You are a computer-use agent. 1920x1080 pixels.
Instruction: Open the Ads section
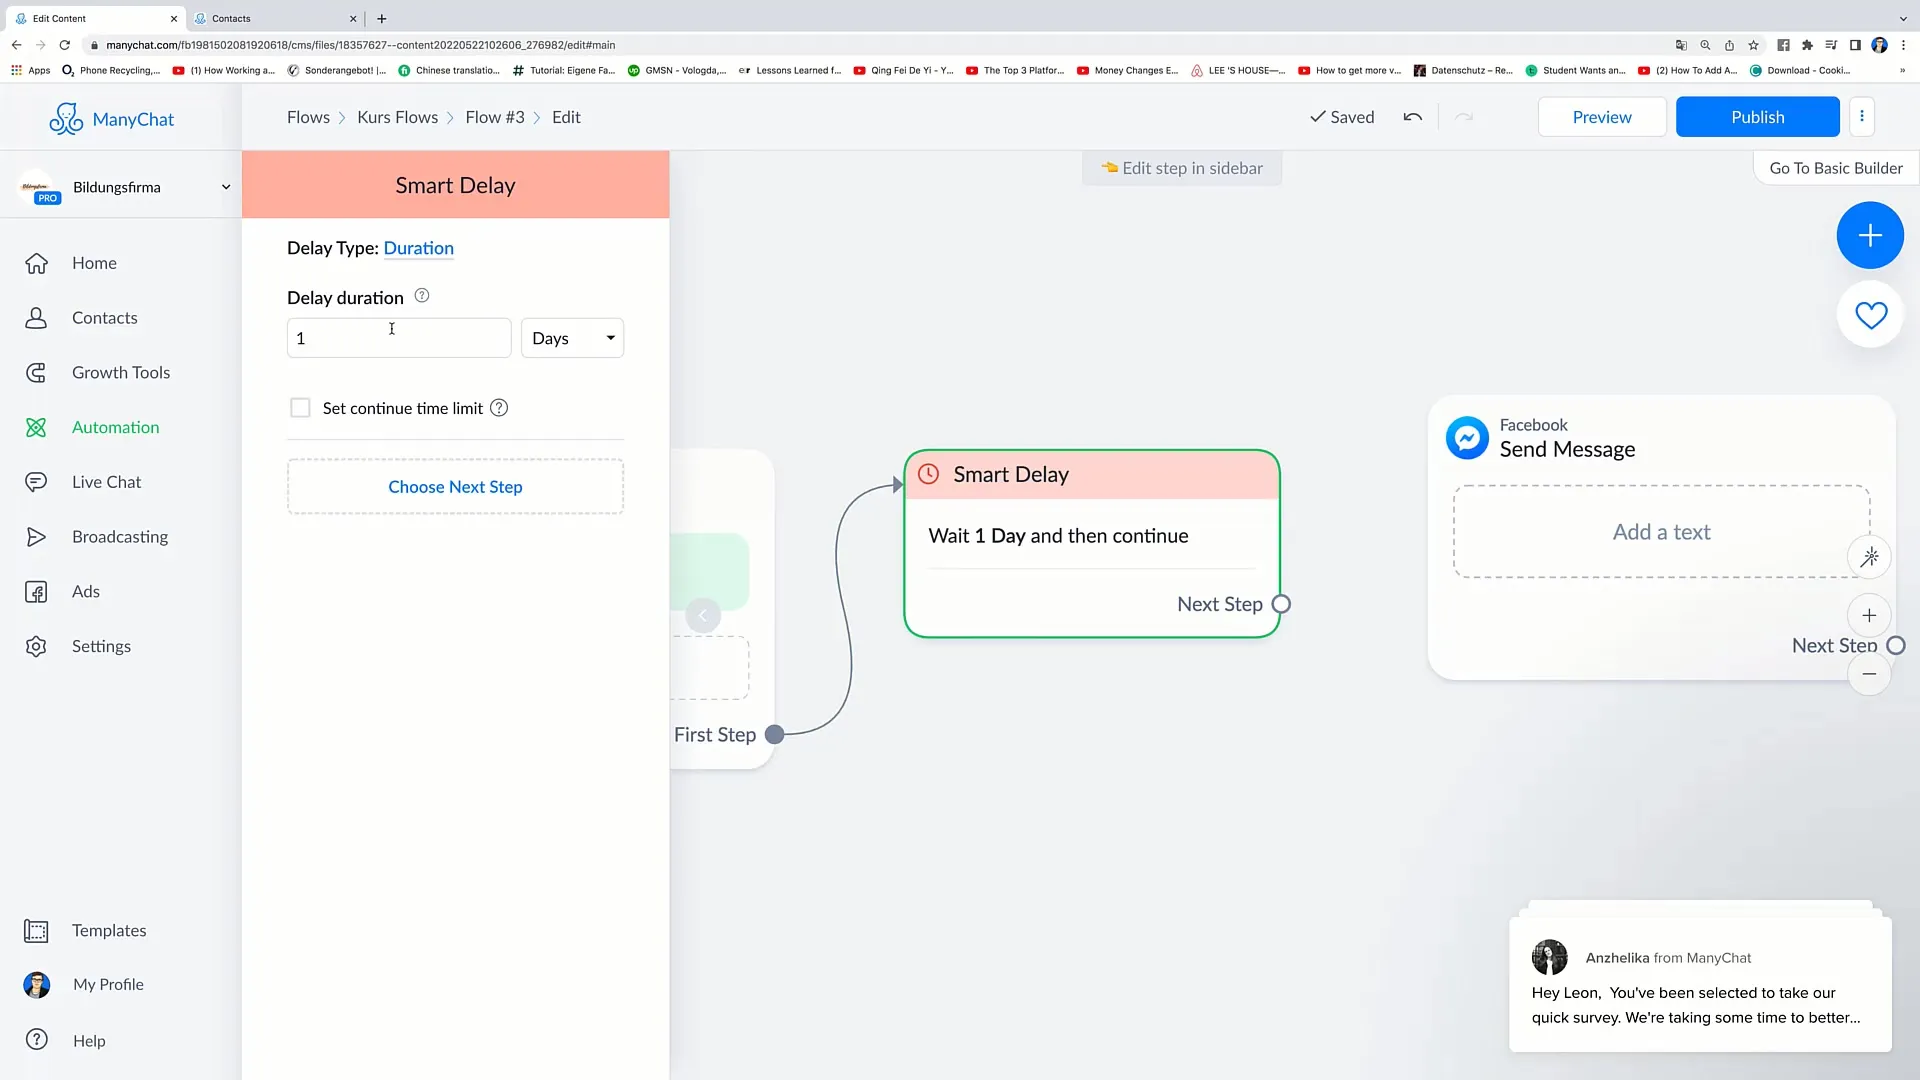tap(86, 591)
